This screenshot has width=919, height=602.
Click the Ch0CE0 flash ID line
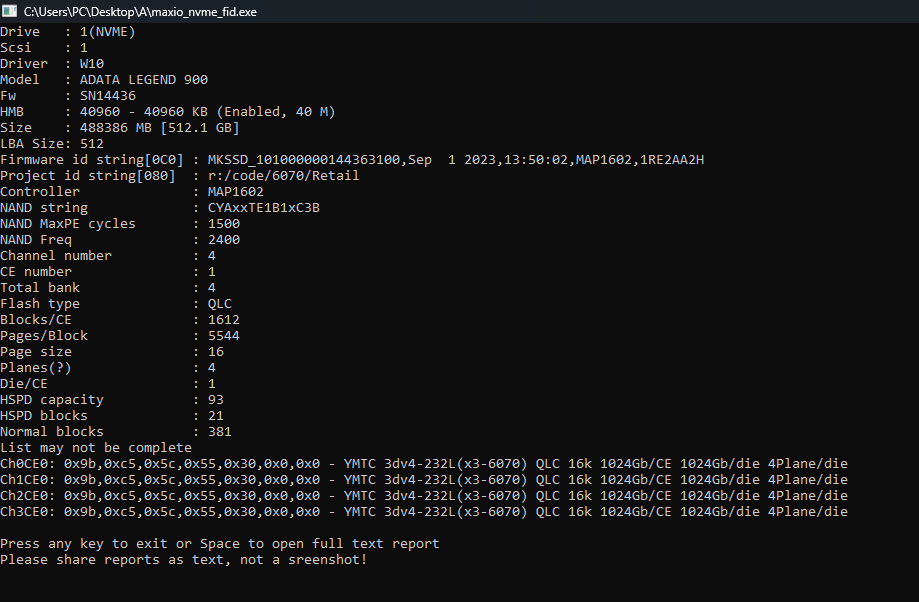point(424,464)
